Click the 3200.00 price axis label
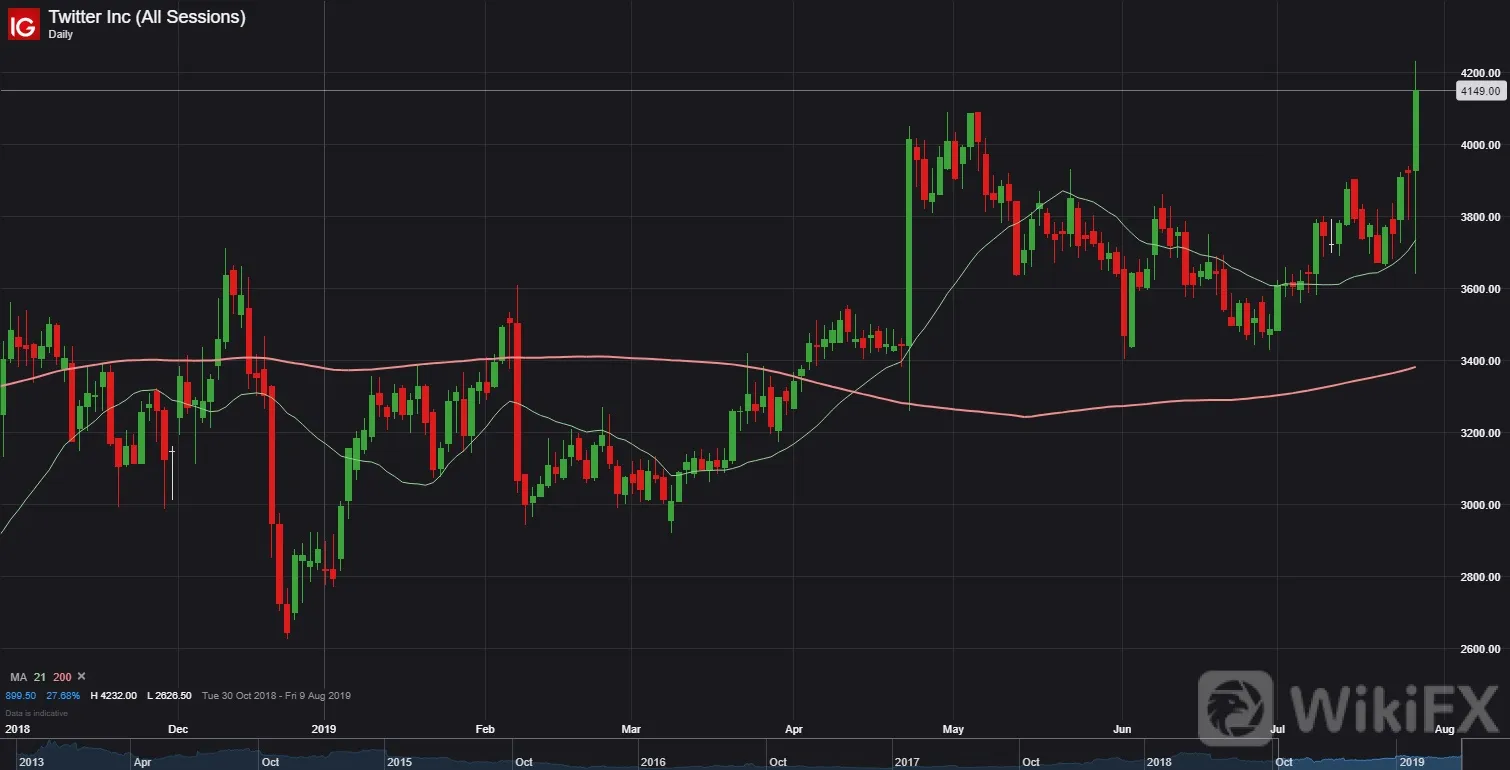This screenshot has width=1510, height=770. (1480, 433)
